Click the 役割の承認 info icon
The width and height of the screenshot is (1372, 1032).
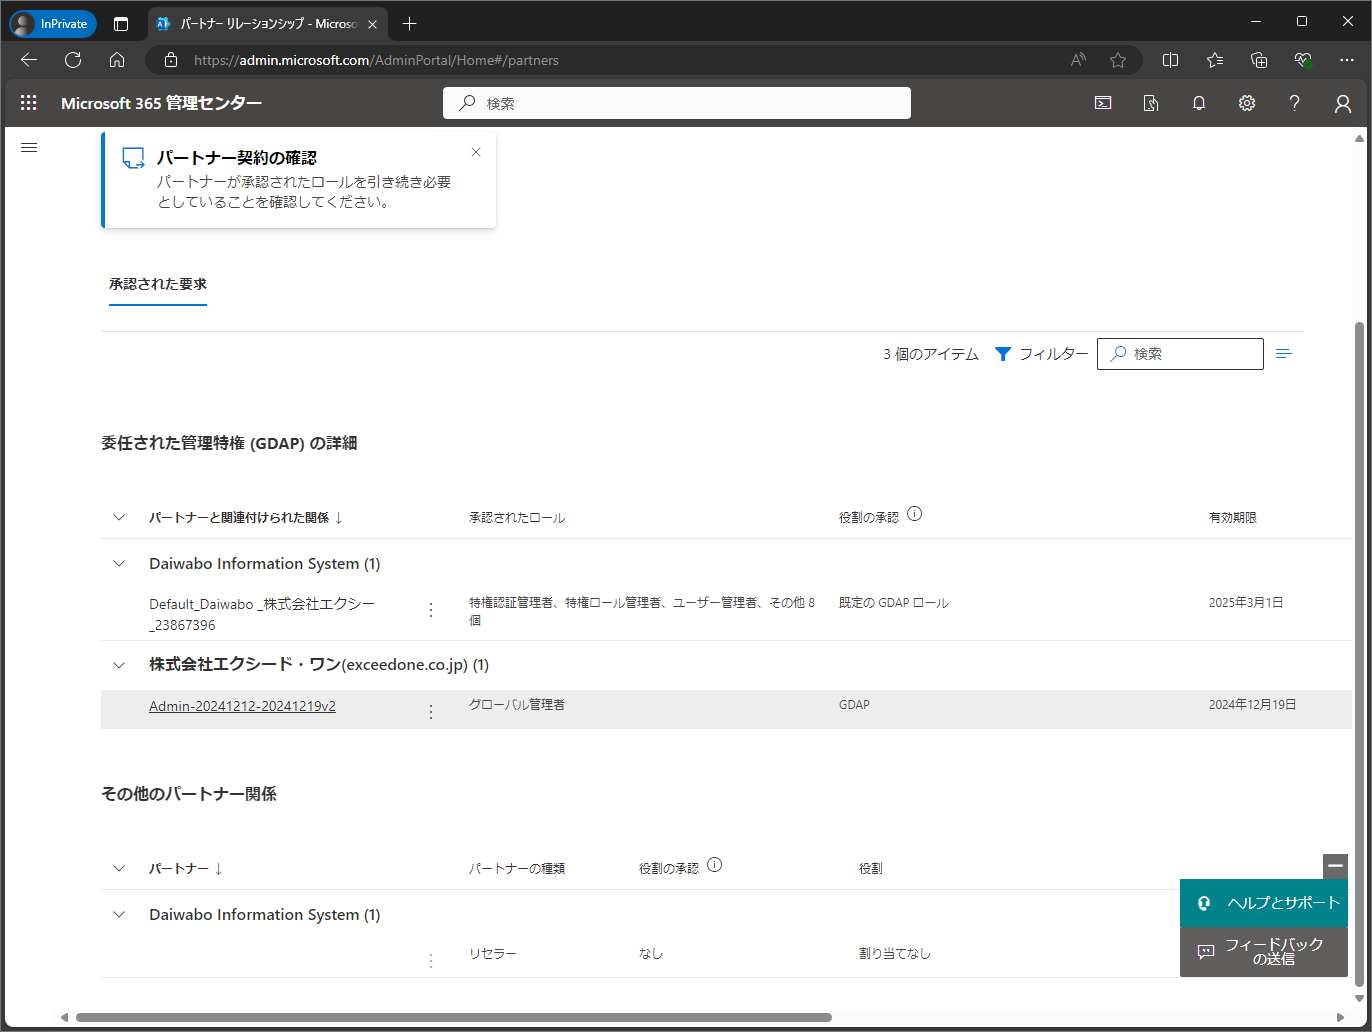(x=914, y=513)
